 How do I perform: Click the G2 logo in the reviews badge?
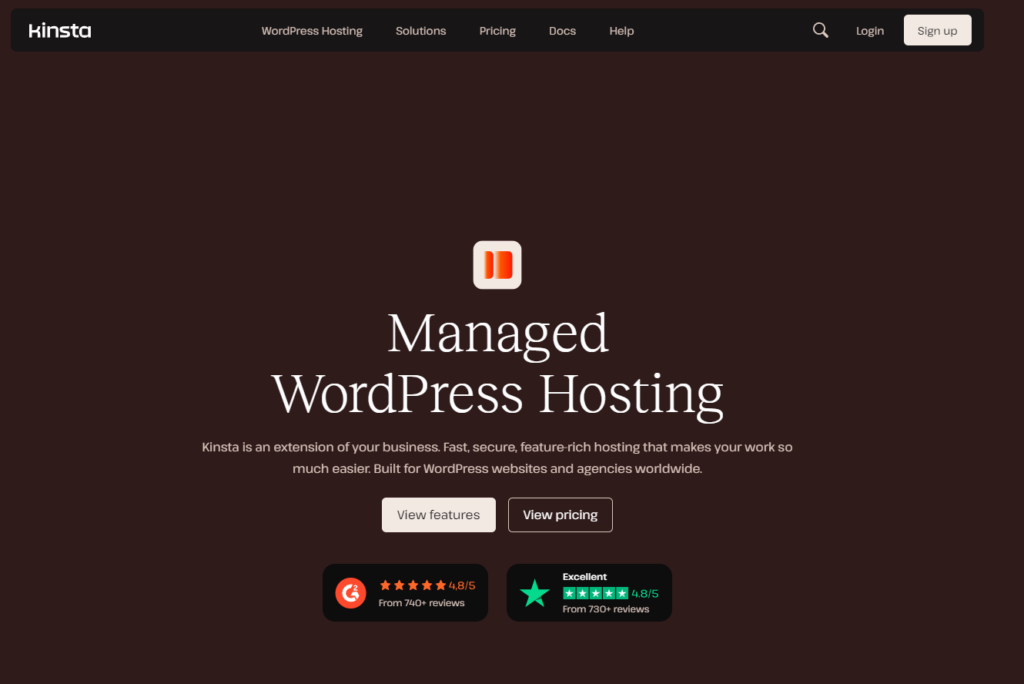[351, 593]
